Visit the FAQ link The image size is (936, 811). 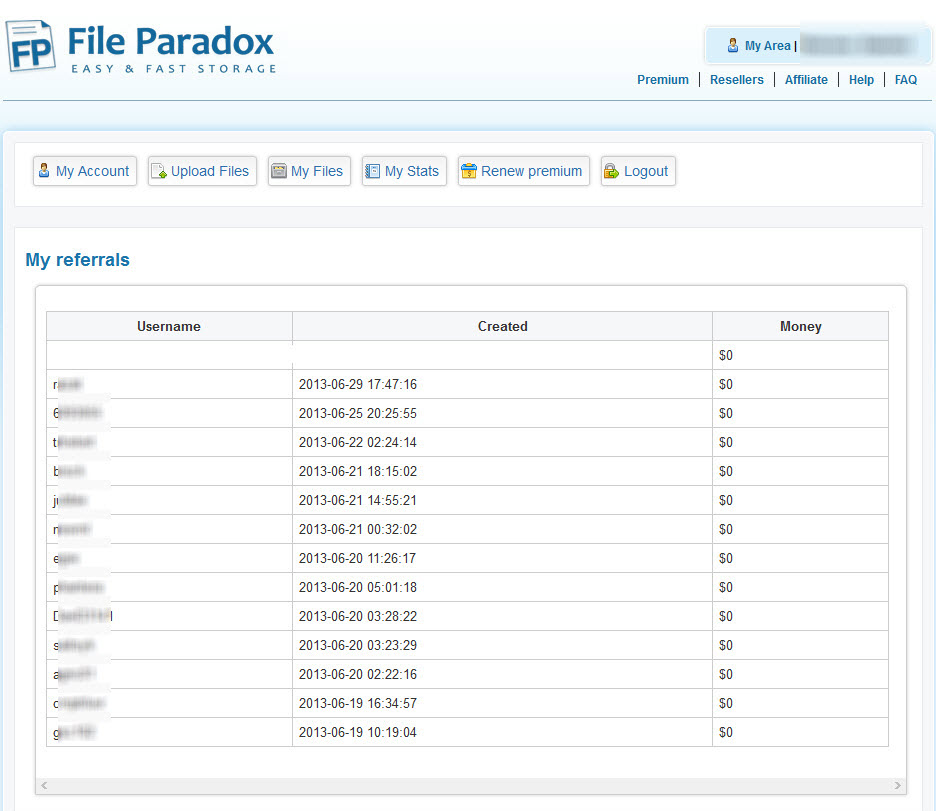[x=906, y=80]
